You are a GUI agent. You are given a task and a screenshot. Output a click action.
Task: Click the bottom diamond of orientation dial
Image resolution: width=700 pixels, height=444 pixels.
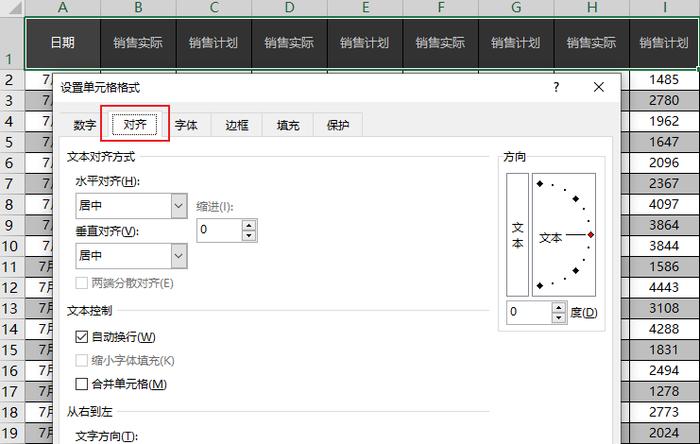[x=540, y=286]
